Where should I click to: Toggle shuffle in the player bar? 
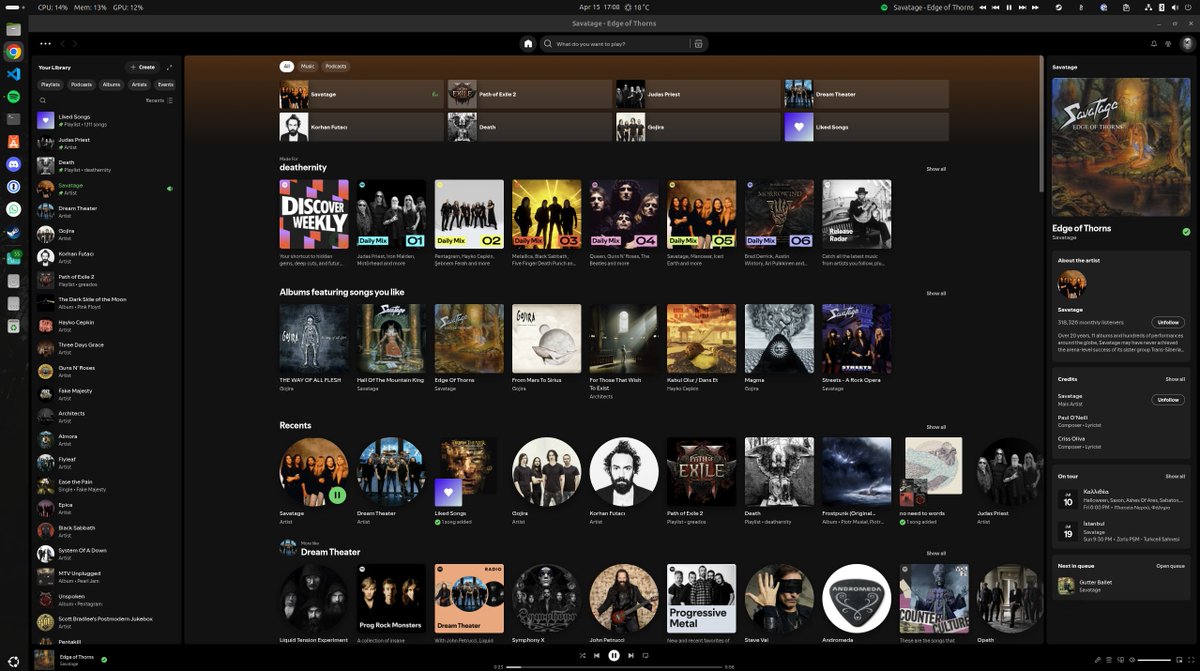pyautogui.click(x=582, y=656)
